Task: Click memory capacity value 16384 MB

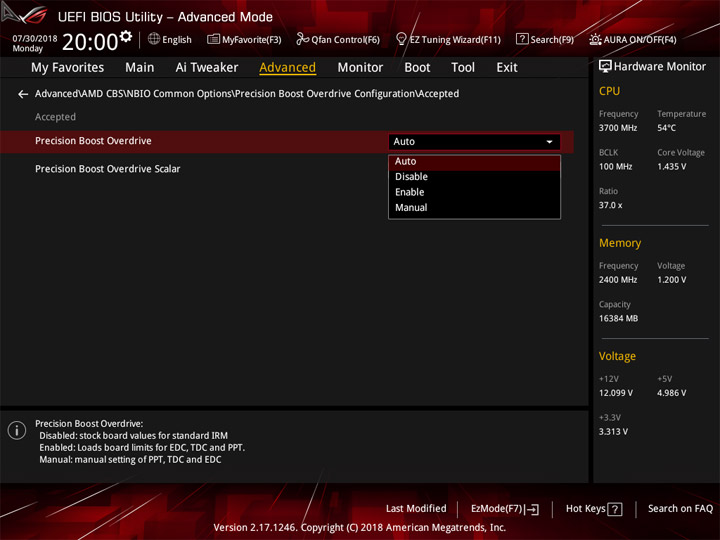Action: tap(618, 318)
